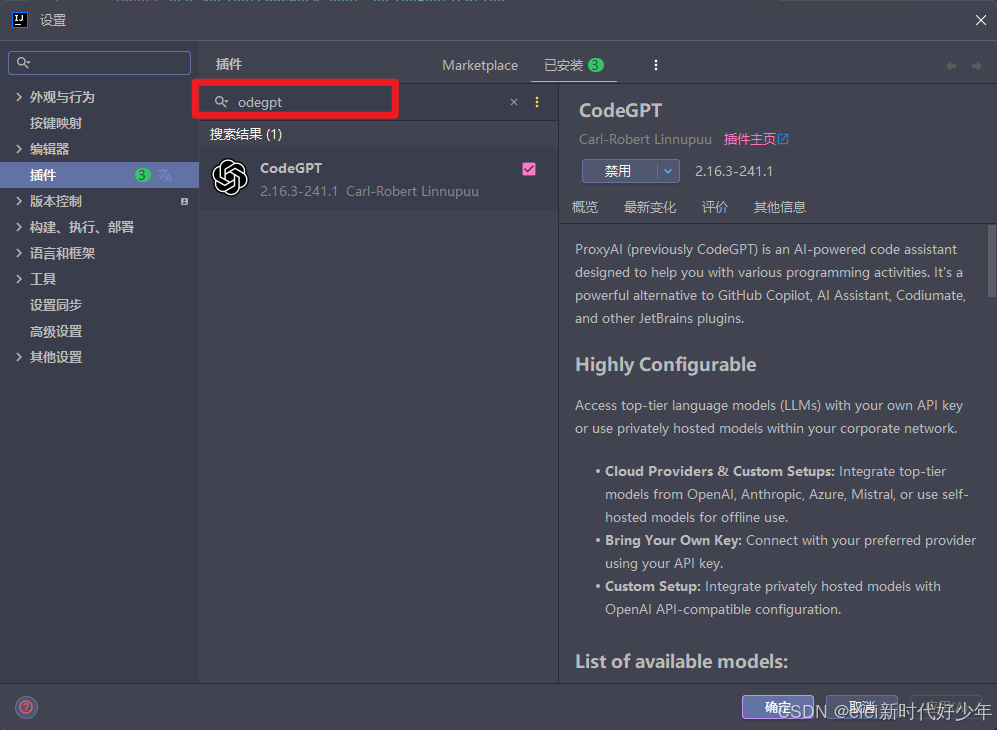The height and width of the screenshot is (730, 997).
Task: Click the 取消 button
Action: click(x=862, y=707)
